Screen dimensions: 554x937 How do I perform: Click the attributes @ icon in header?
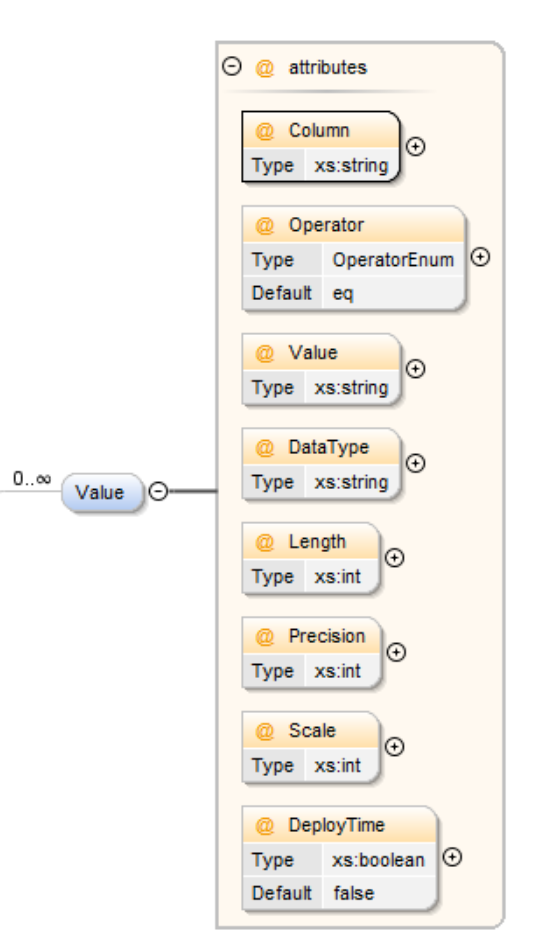coord(265,68)
